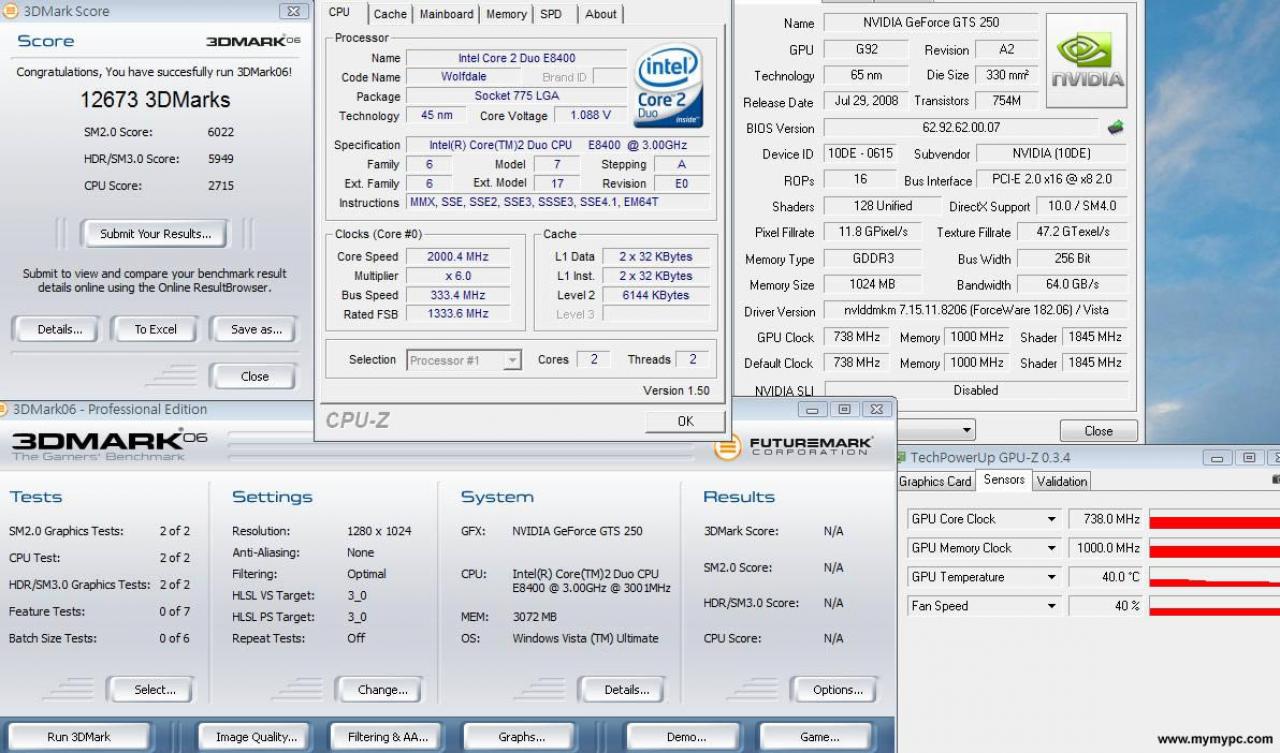Minimize the GPU-Z Sensors window
Viewport: 1280px width, 753px height.
coord(1217,457)
